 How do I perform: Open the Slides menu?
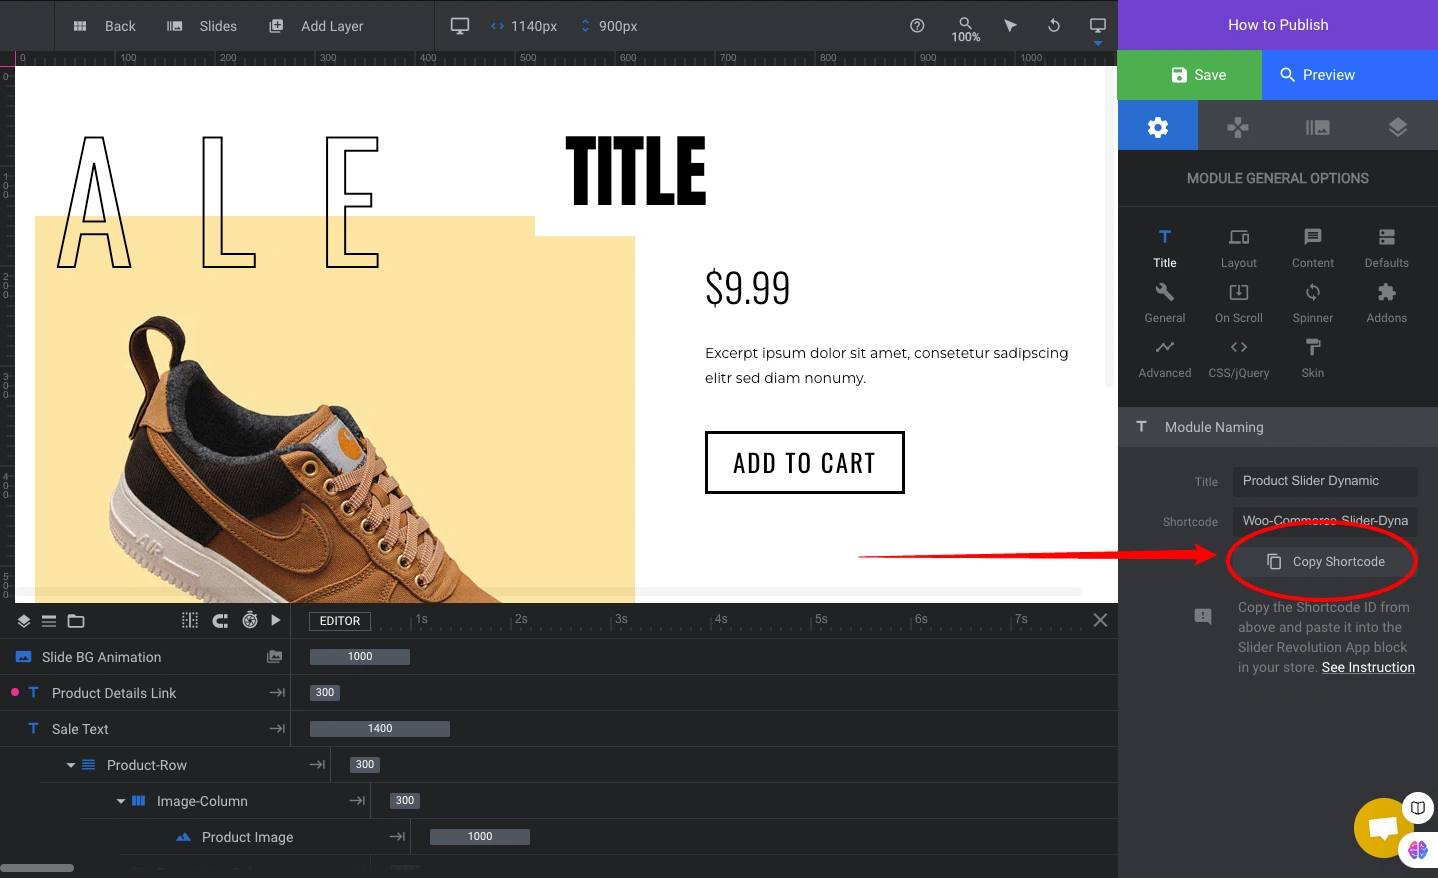coord(202,26)
